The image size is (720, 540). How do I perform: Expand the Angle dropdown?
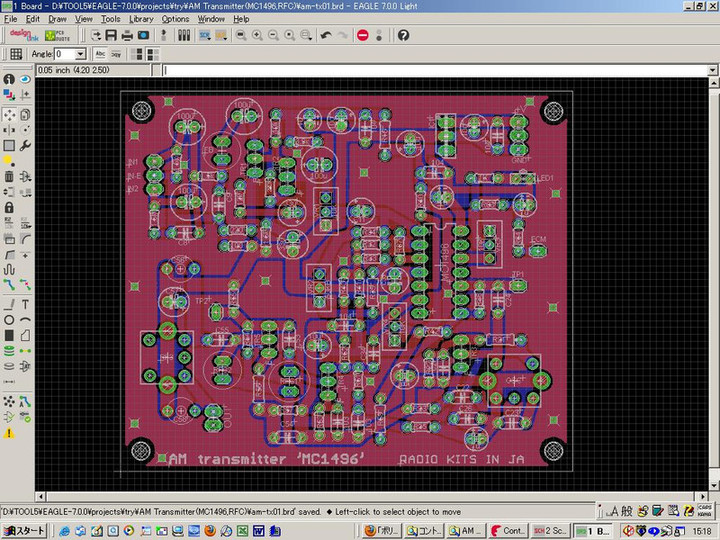[81, 54]
